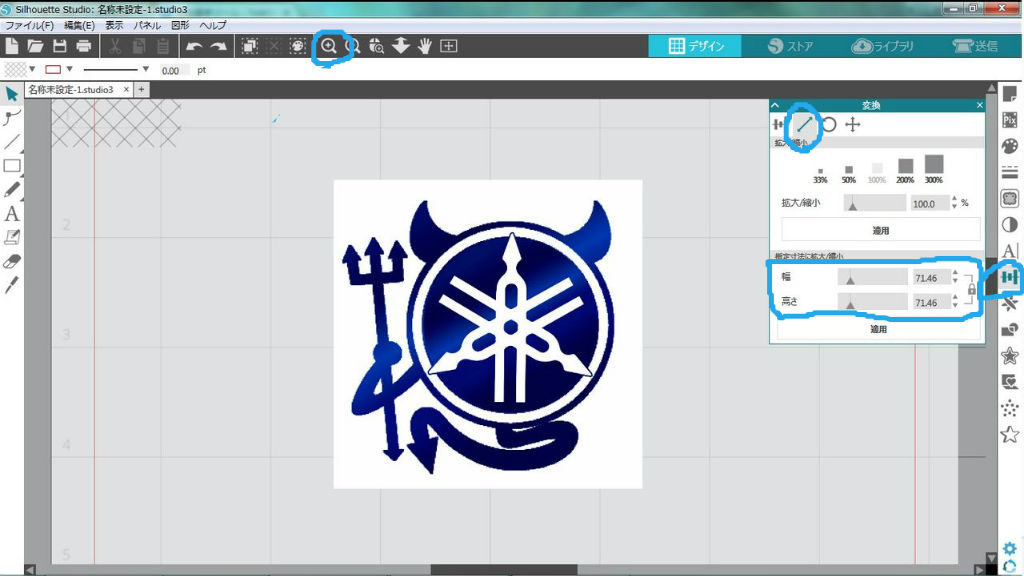Open the 図形 menu
This screenshot has height=576, width=1024.
click(180, 25)
